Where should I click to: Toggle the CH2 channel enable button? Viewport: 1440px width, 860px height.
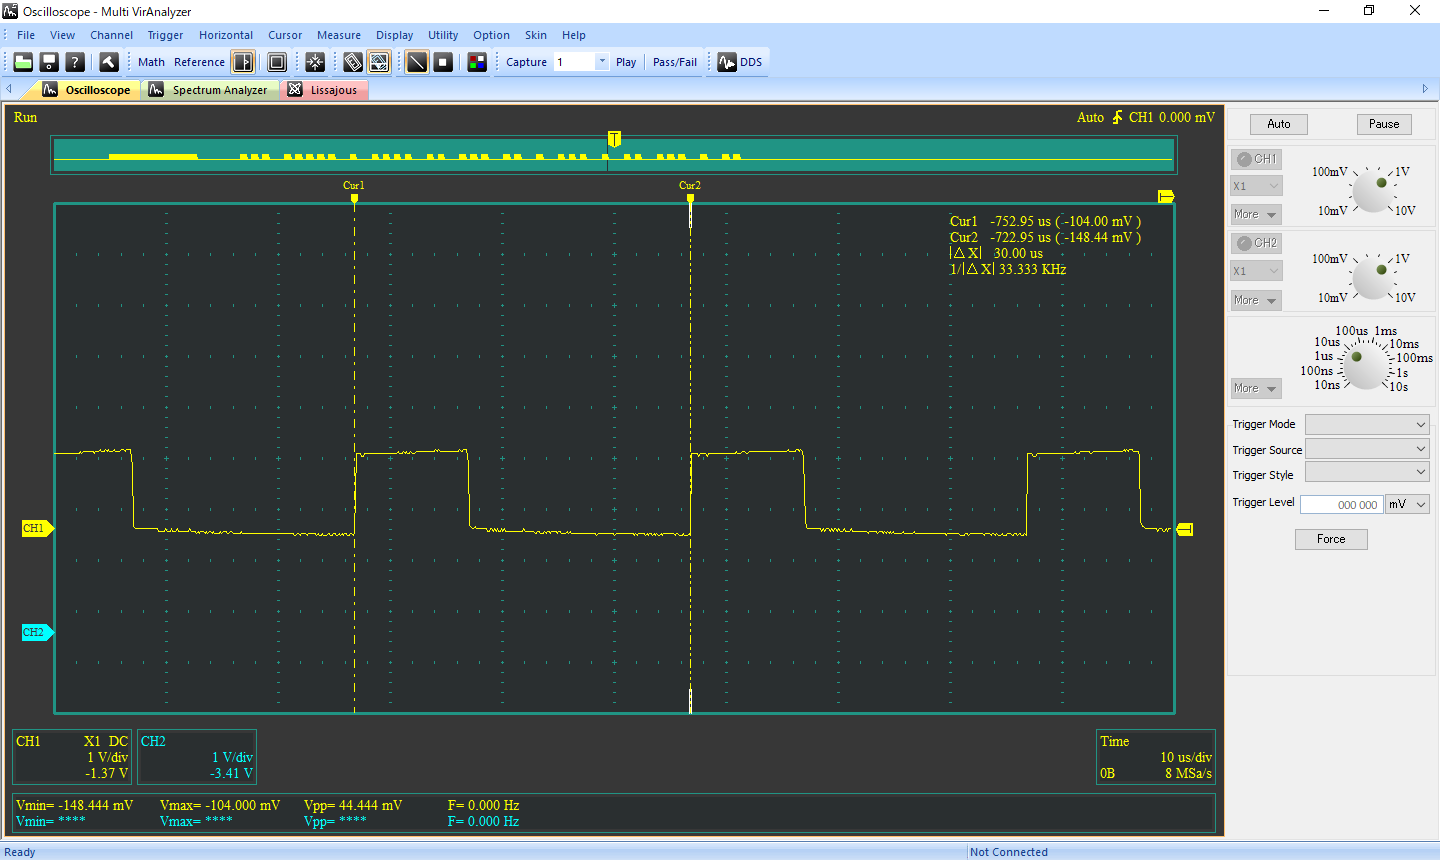1256,243
